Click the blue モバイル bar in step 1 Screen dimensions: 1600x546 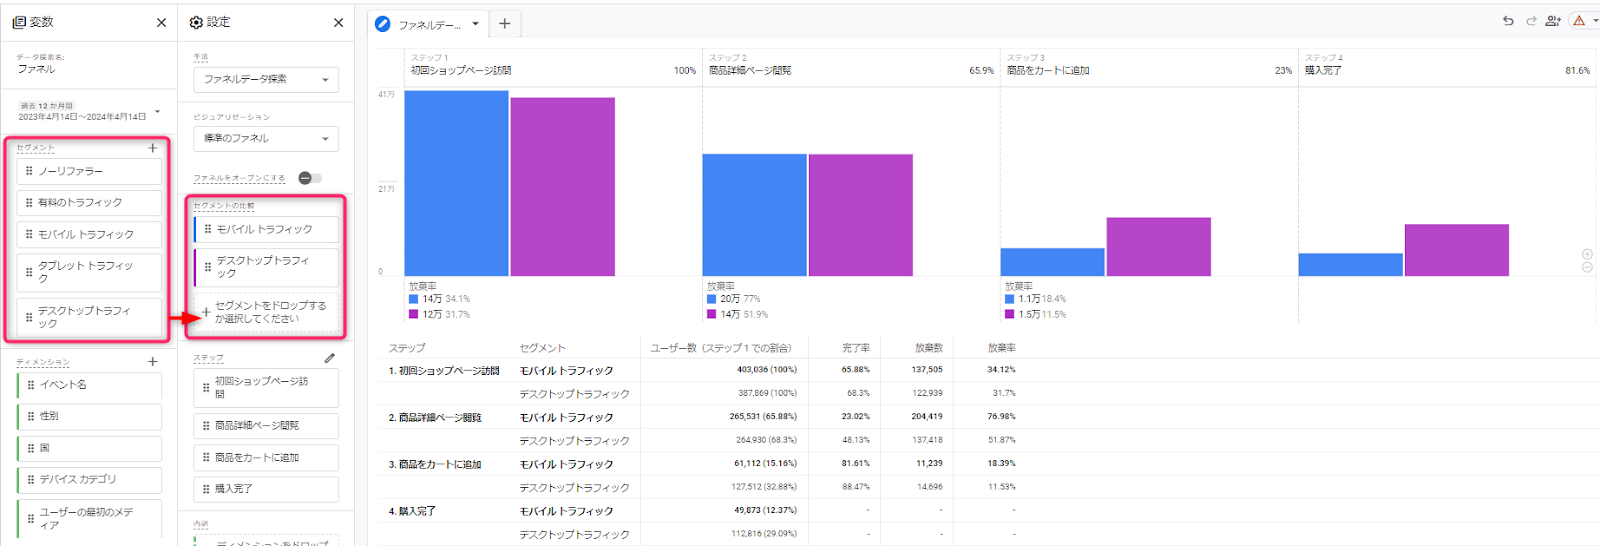click(456, 183)
